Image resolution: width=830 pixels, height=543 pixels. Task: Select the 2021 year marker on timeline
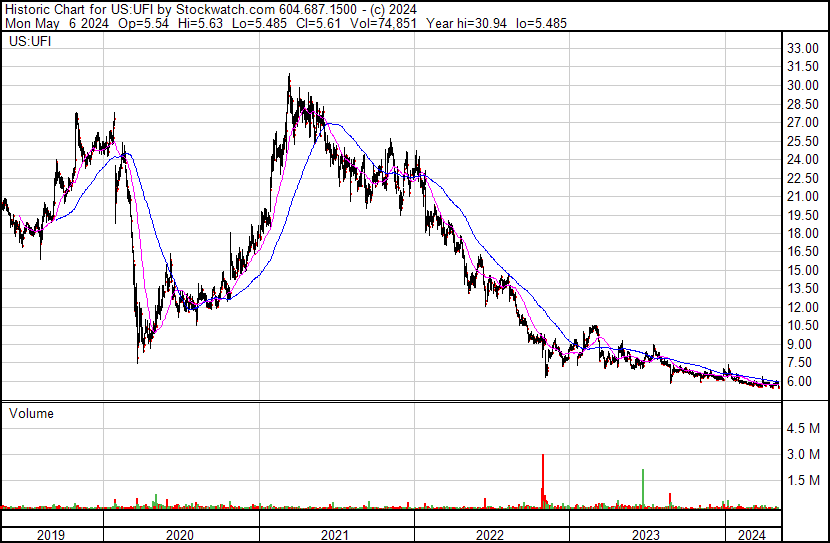point(335,535)
